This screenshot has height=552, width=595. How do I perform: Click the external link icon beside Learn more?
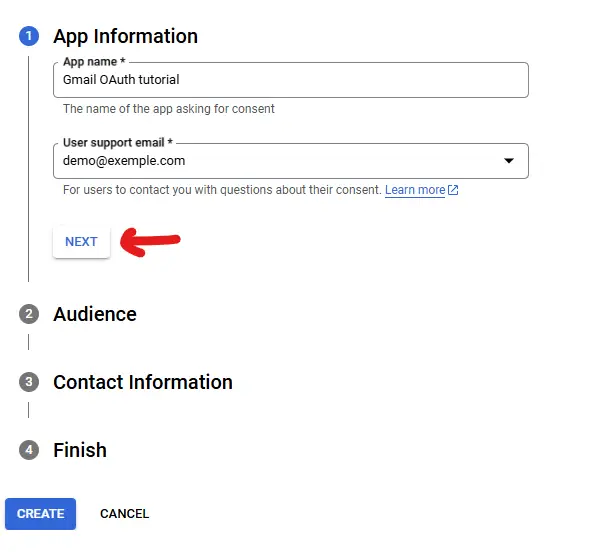point(453,190)
